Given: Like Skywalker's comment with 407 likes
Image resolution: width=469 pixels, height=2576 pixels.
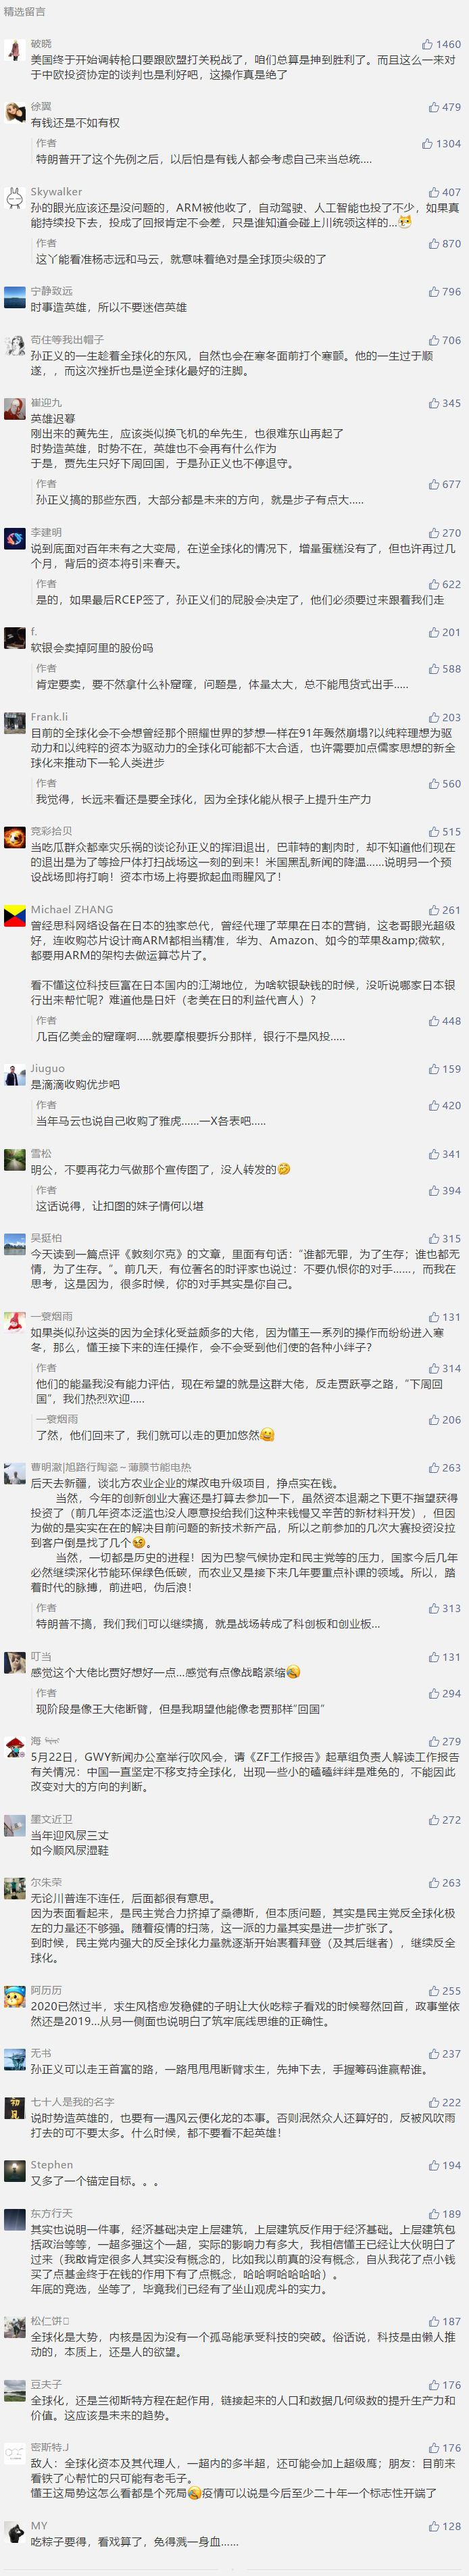Looking at the screenshot, I should pos(445,192).
